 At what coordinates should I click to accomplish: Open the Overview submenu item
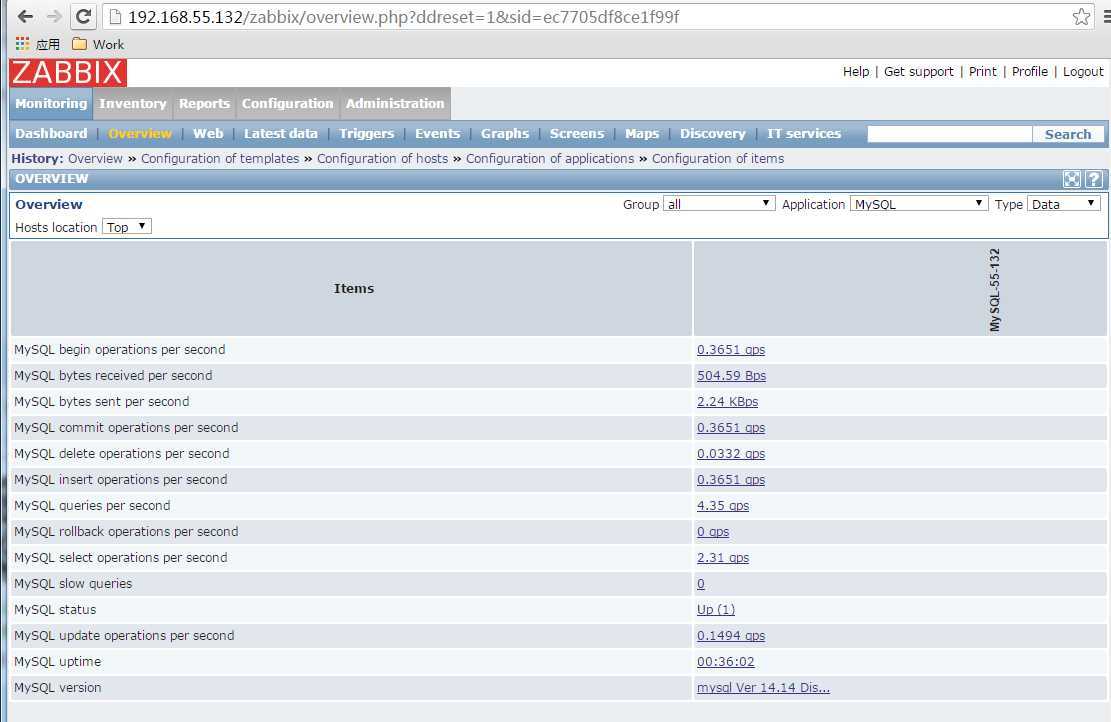(x=140, y=133)
